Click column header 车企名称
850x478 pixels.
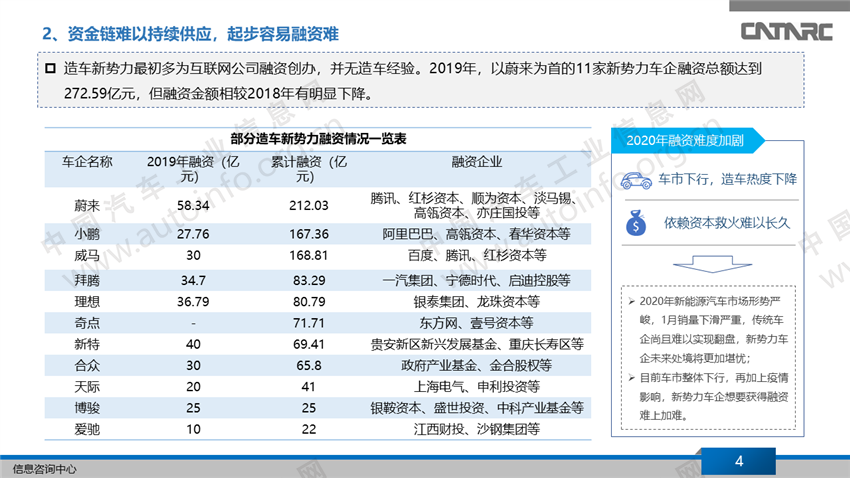(x=87, y=162)
